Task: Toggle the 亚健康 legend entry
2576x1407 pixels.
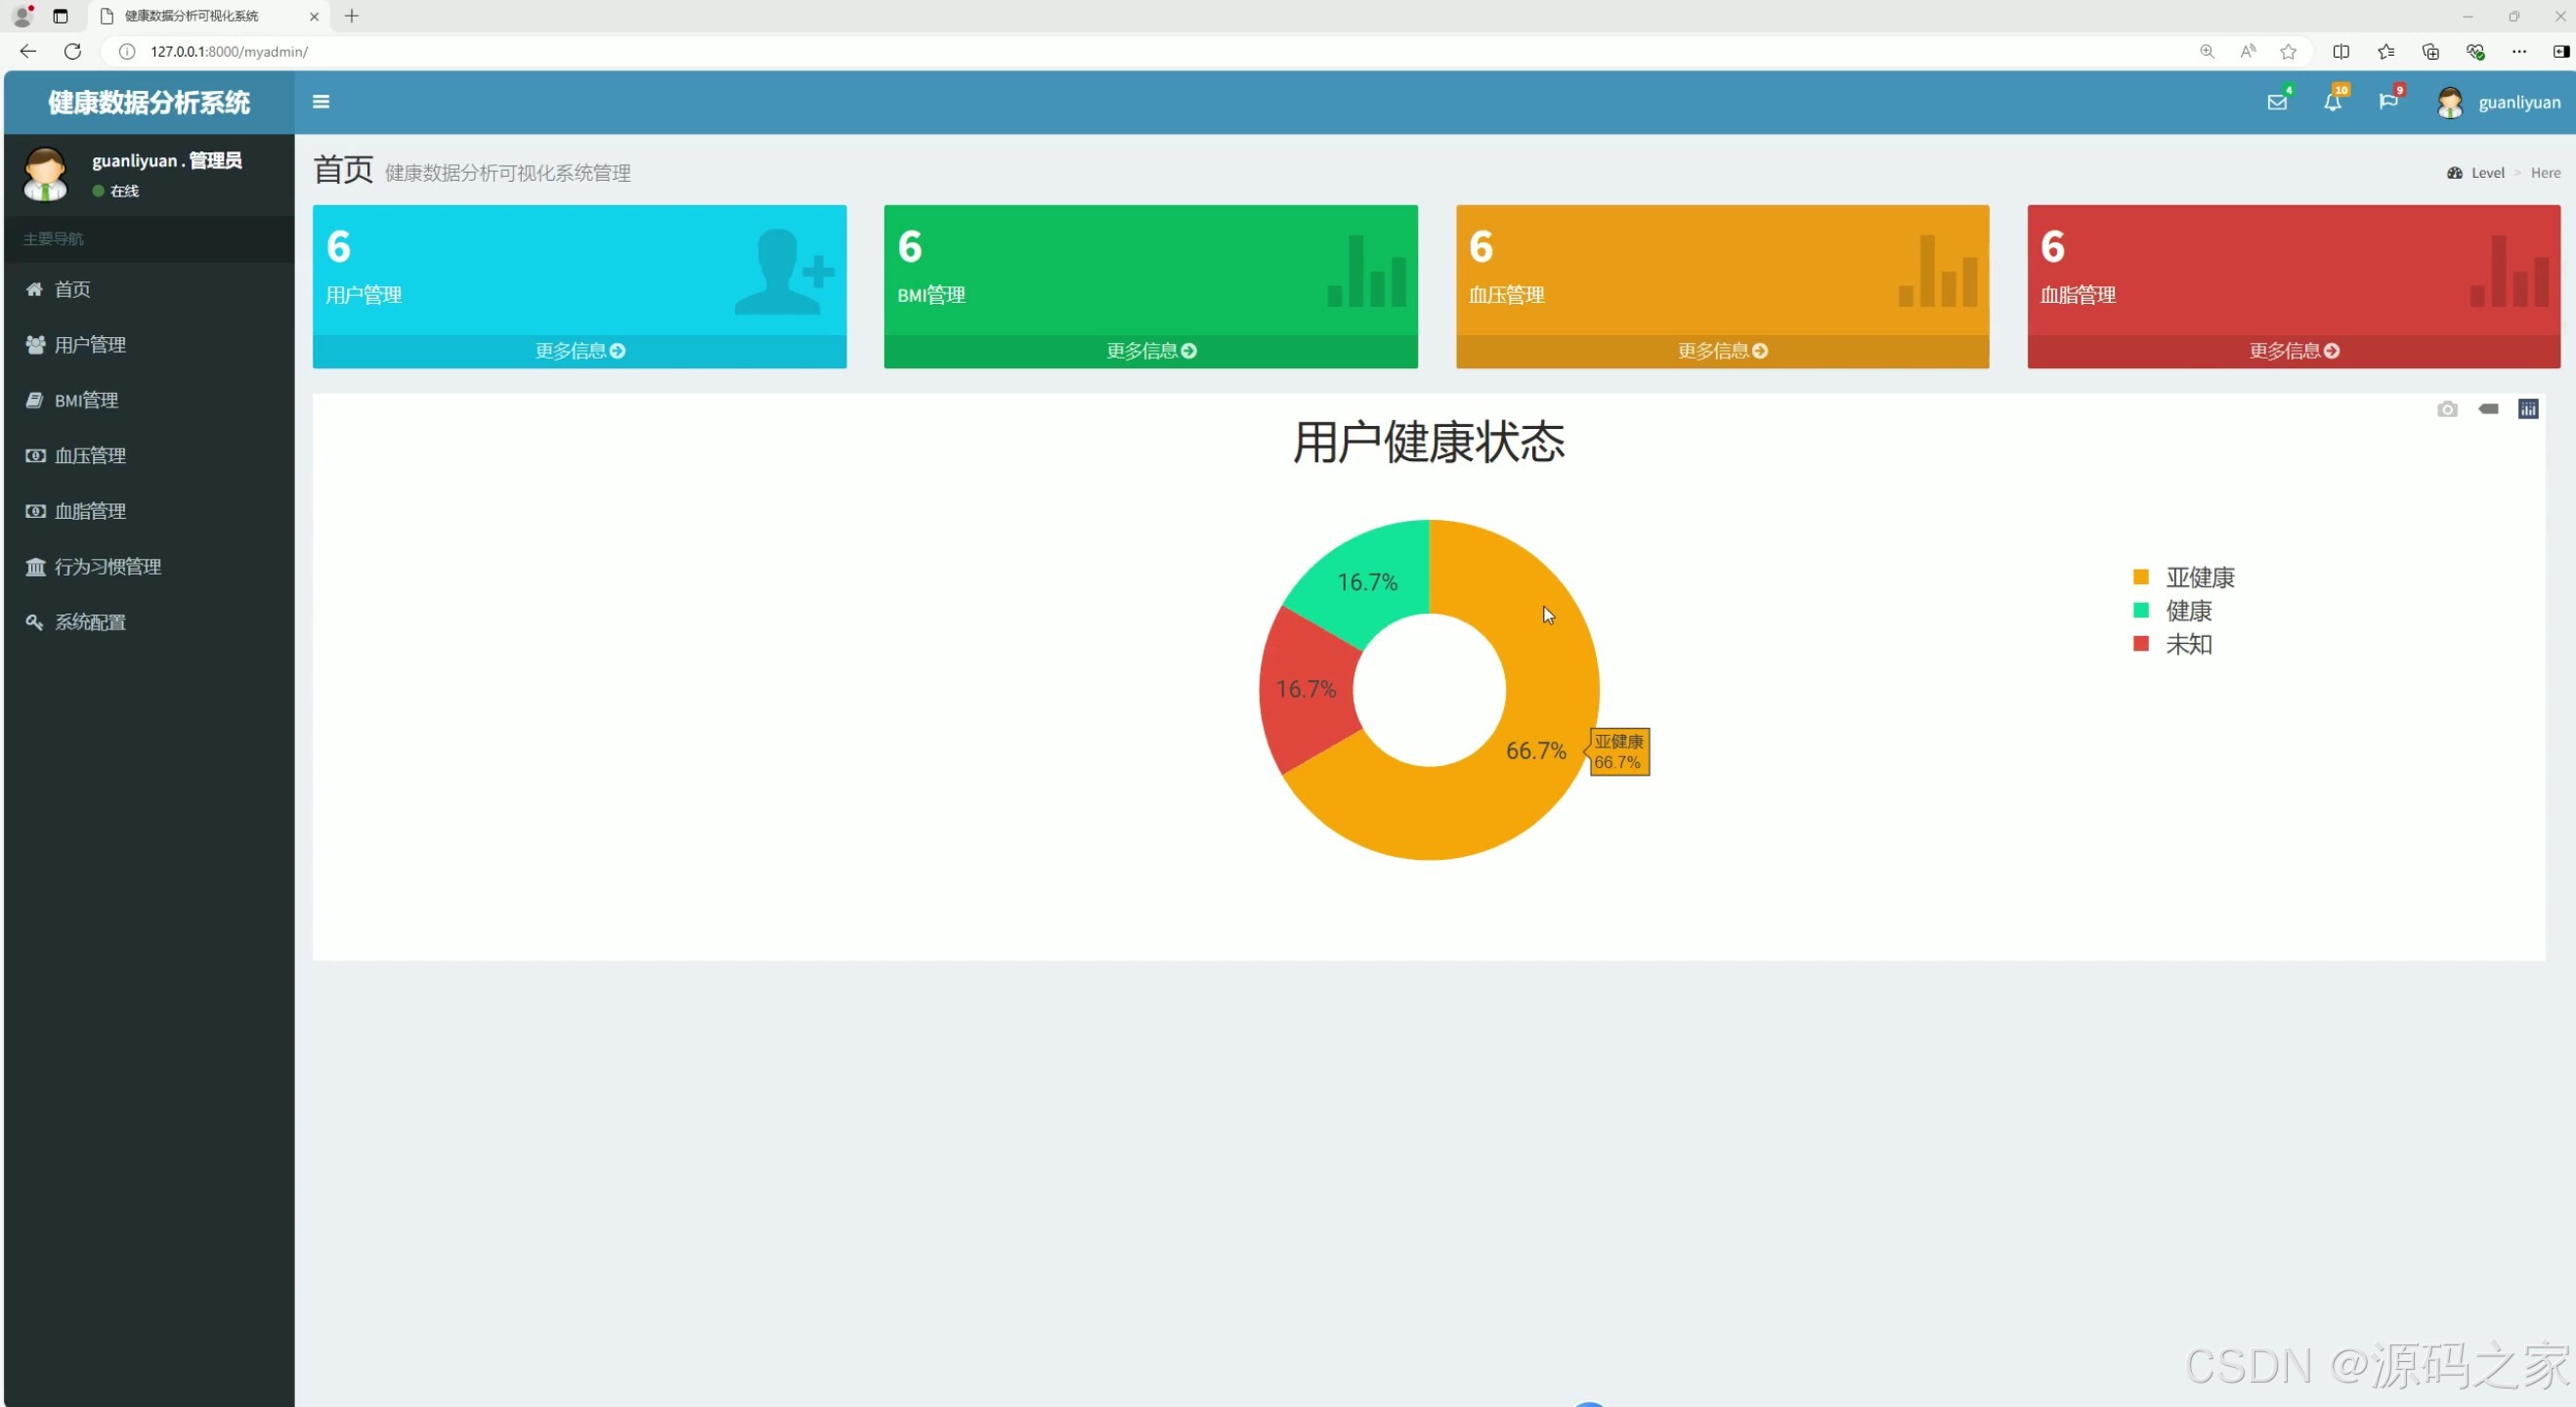Action: 2199,577
